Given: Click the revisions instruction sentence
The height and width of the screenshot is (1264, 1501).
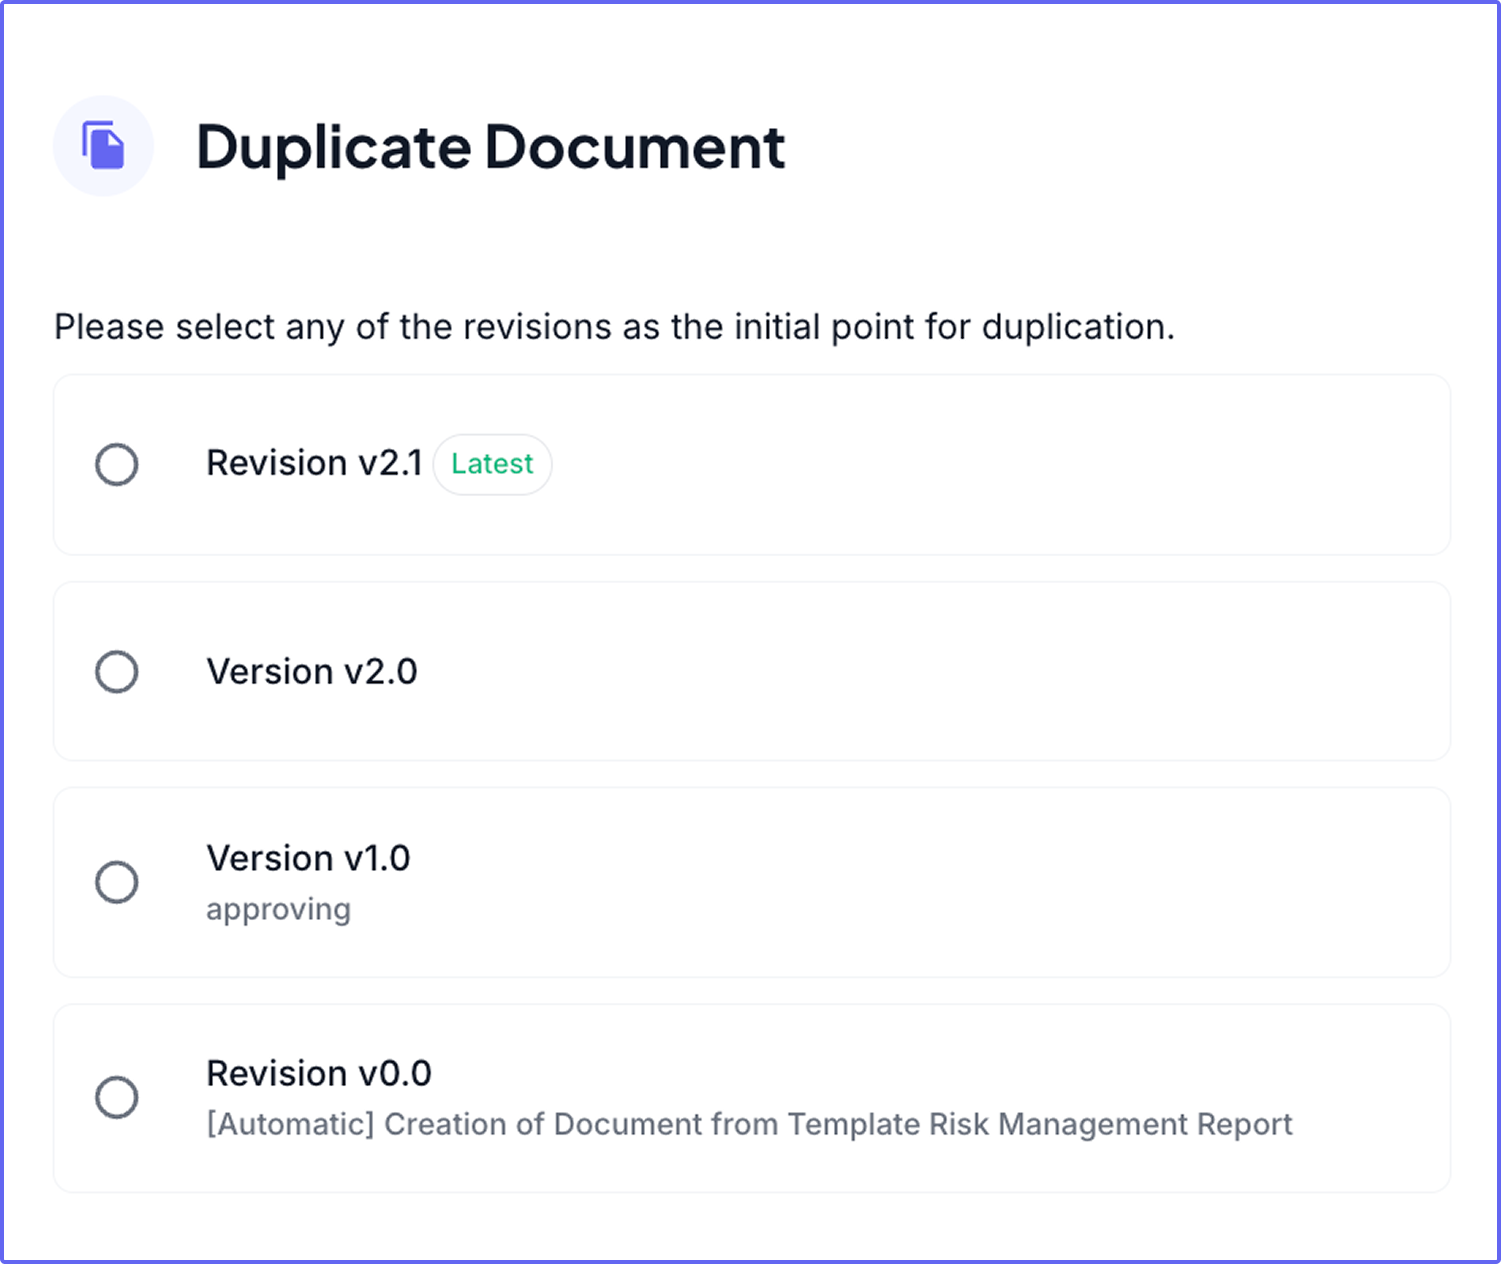Looking at the screenshot, I should pos(615,326).
